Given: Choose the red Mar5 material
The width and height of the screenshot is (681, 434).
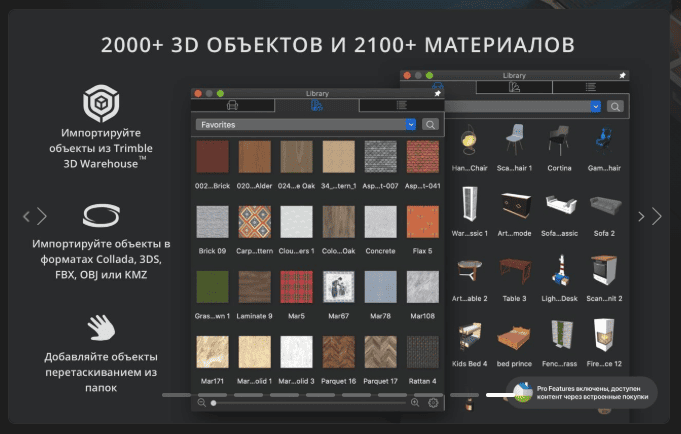Looking at the screenshot, I should click(297, 287).
